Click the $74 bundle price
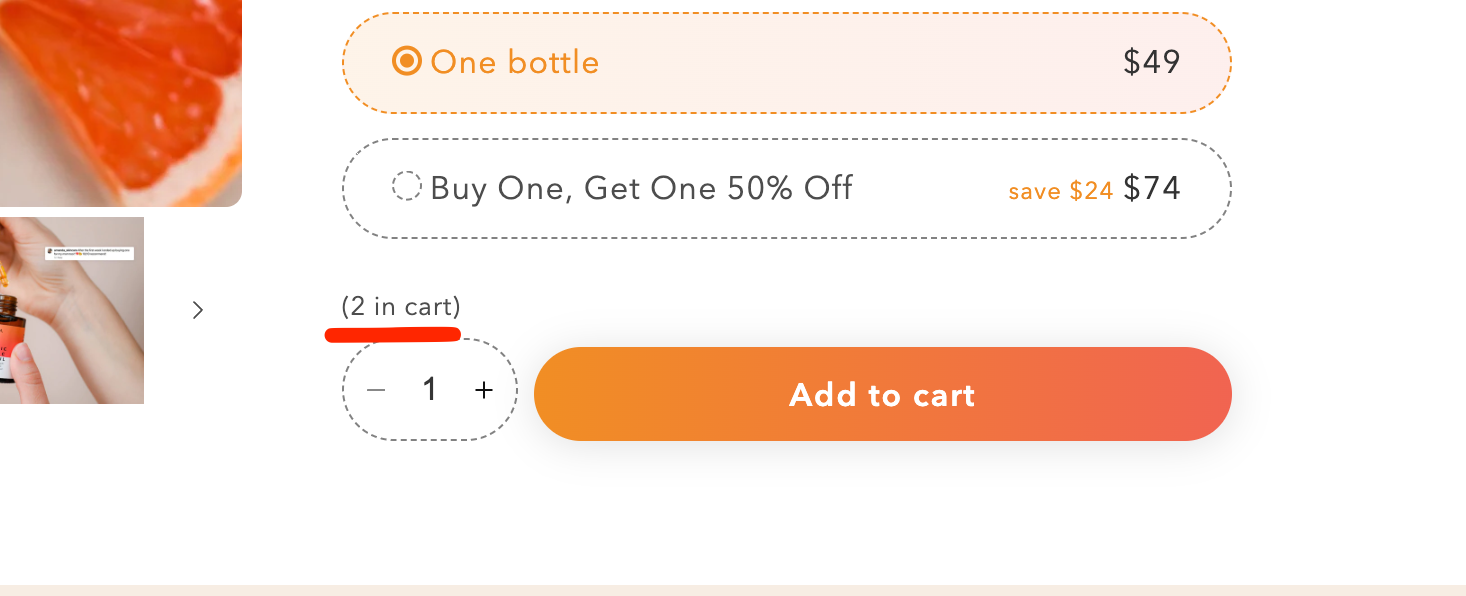The height and width of the screenshot is (596, 1466). [1152, 188]
